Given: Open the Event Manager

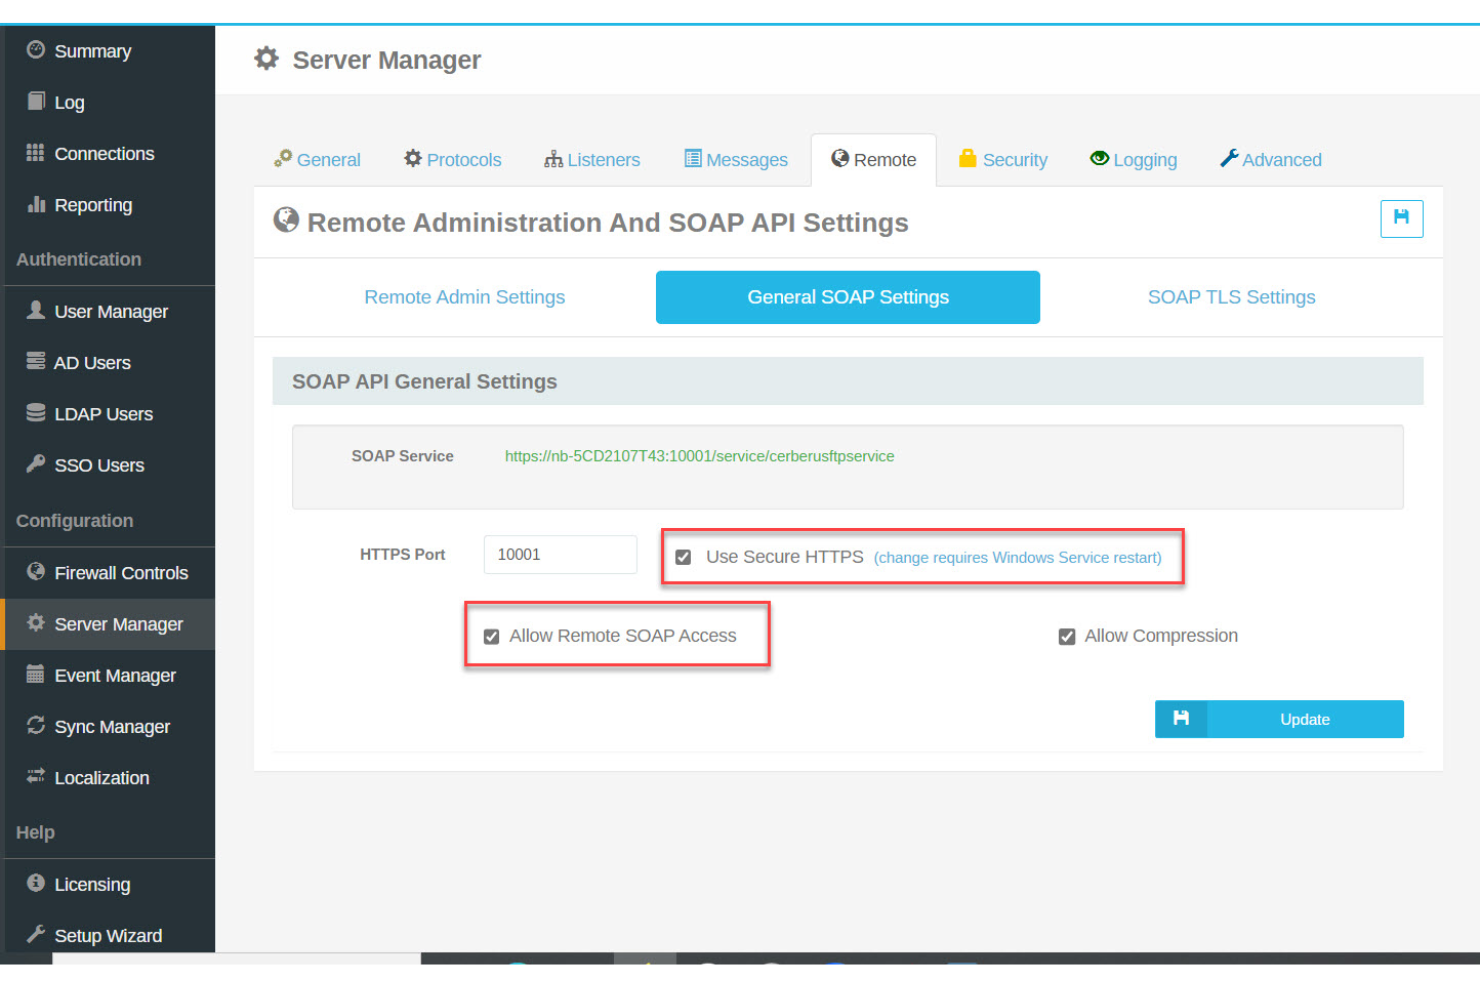Looking at the screenshot, I should tap(115, 675).
